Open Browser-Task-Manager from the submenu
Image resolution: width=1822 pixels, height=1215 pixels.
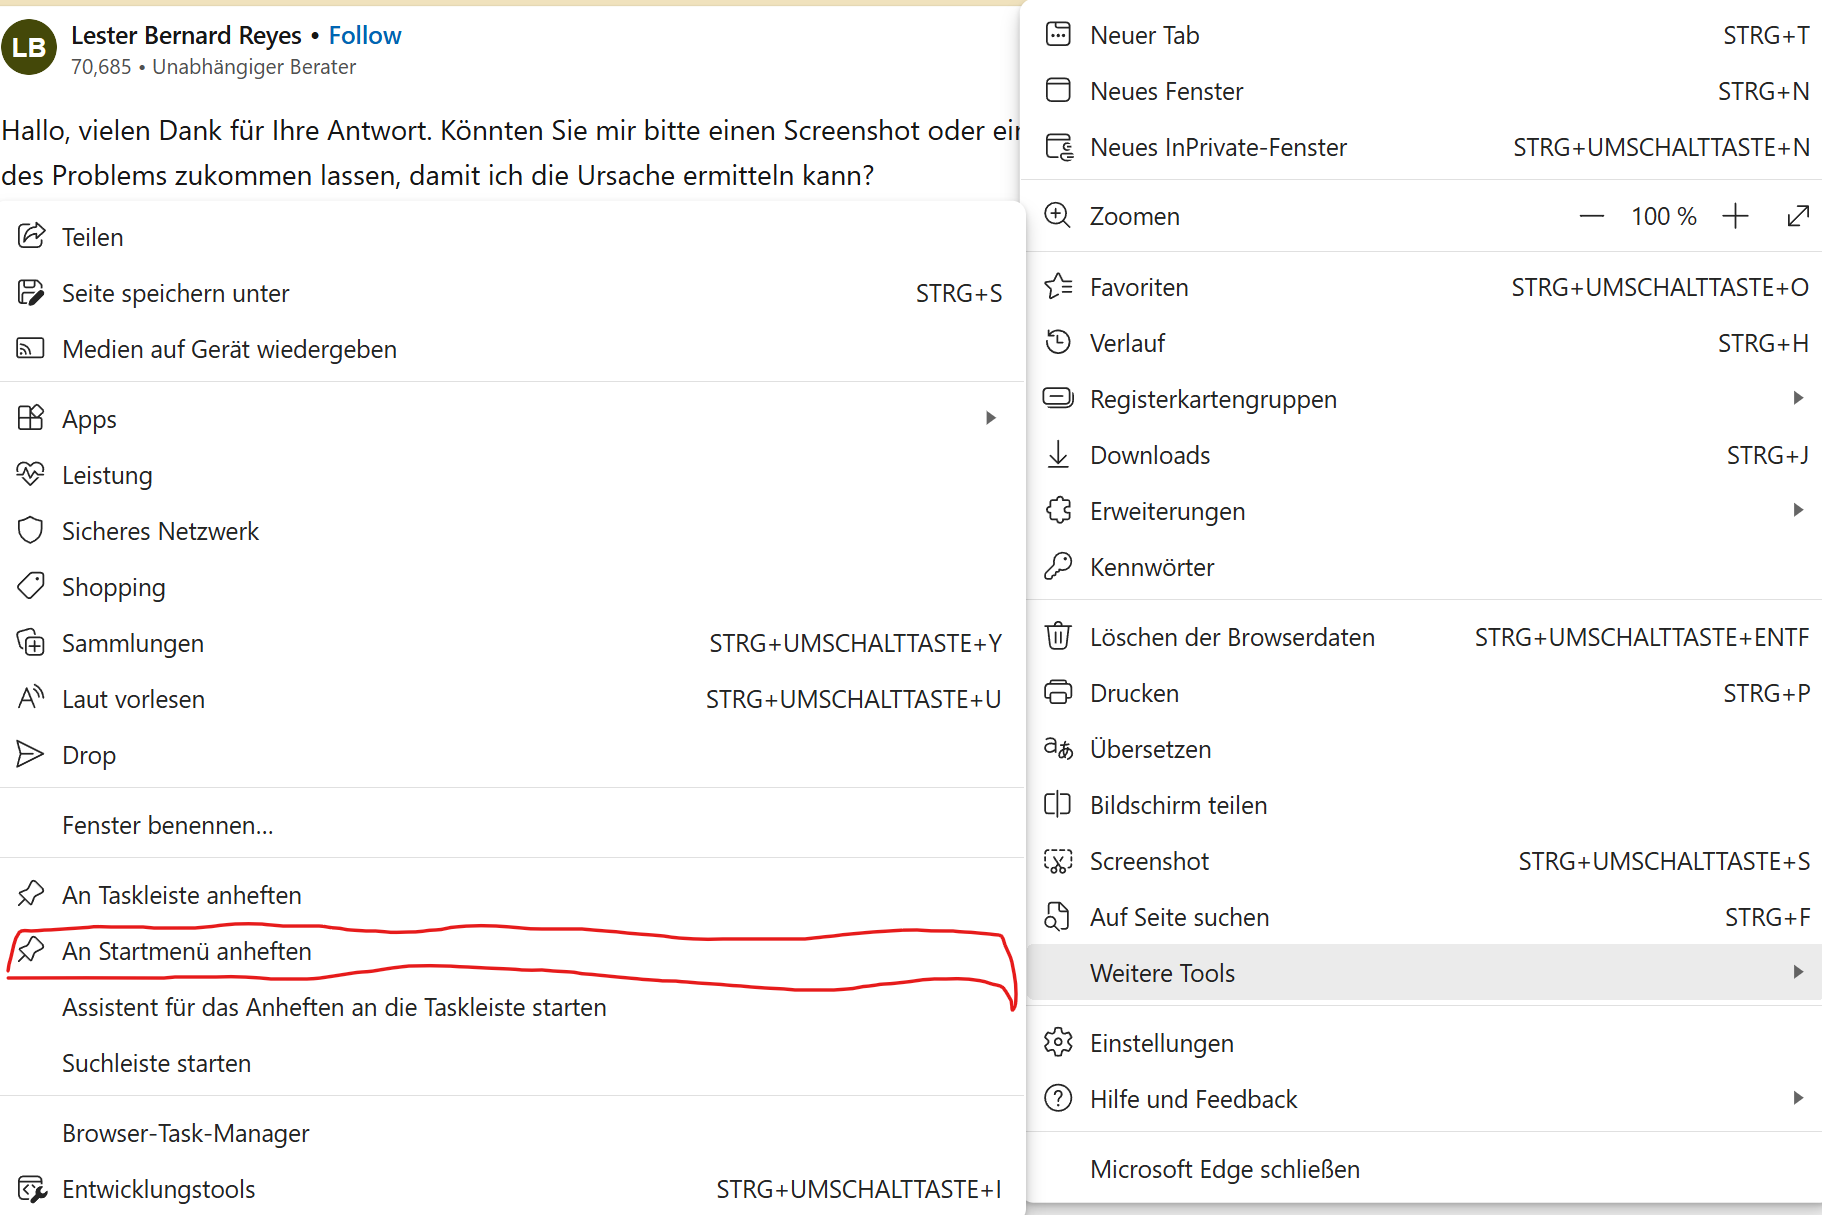[x=512, y=1133]
